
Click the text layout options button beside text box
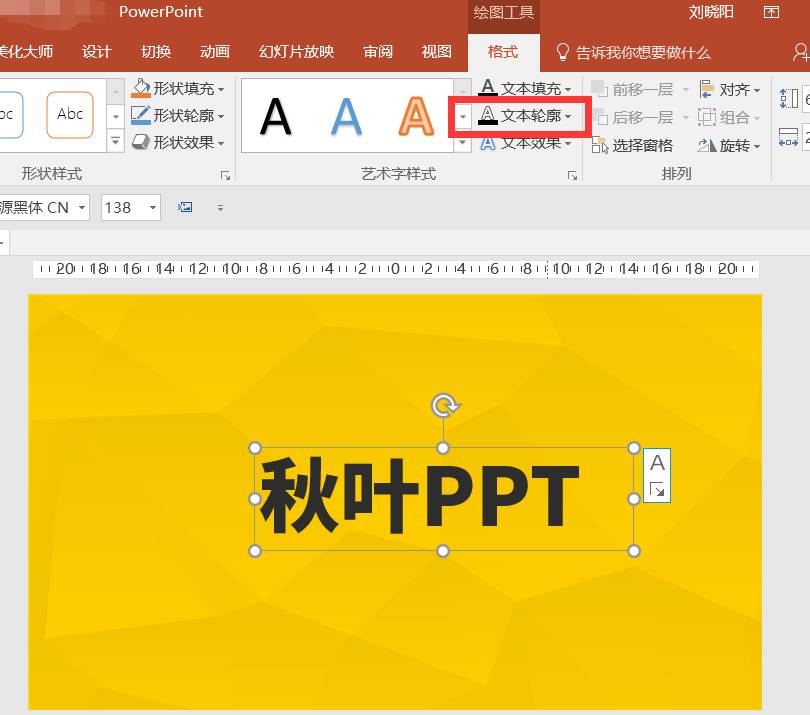pos(657,475)
